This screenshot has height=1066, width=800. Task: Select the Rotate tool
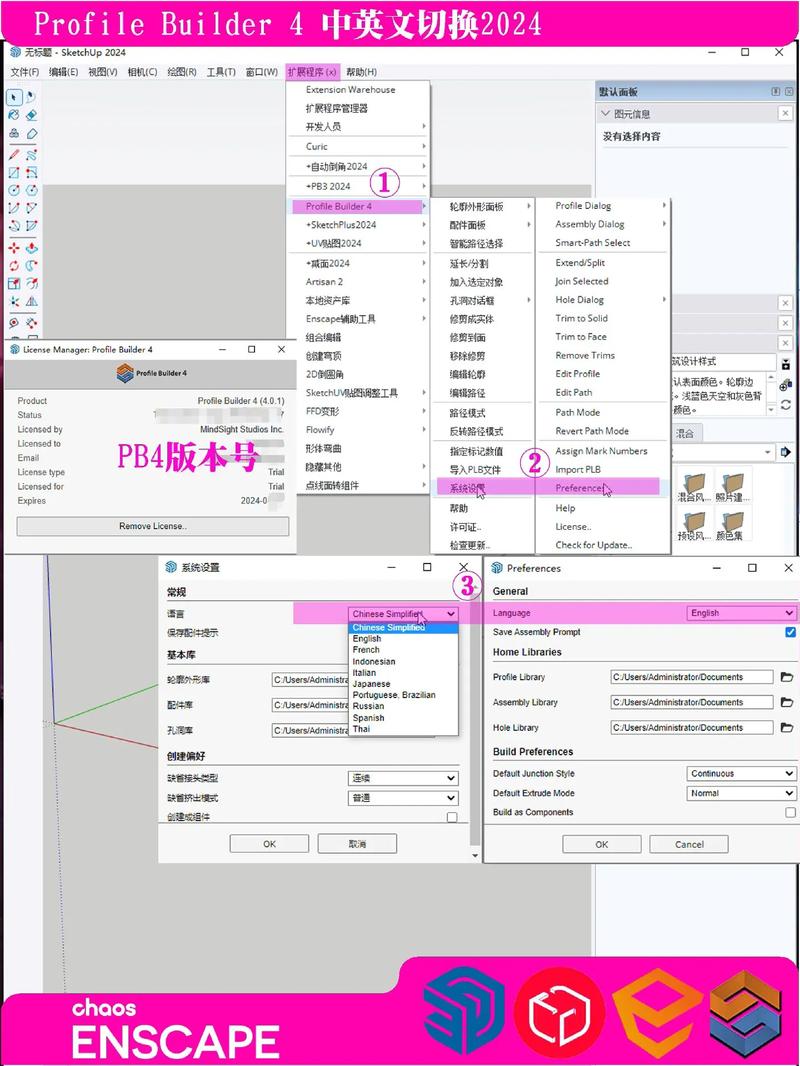click(14, 266)
